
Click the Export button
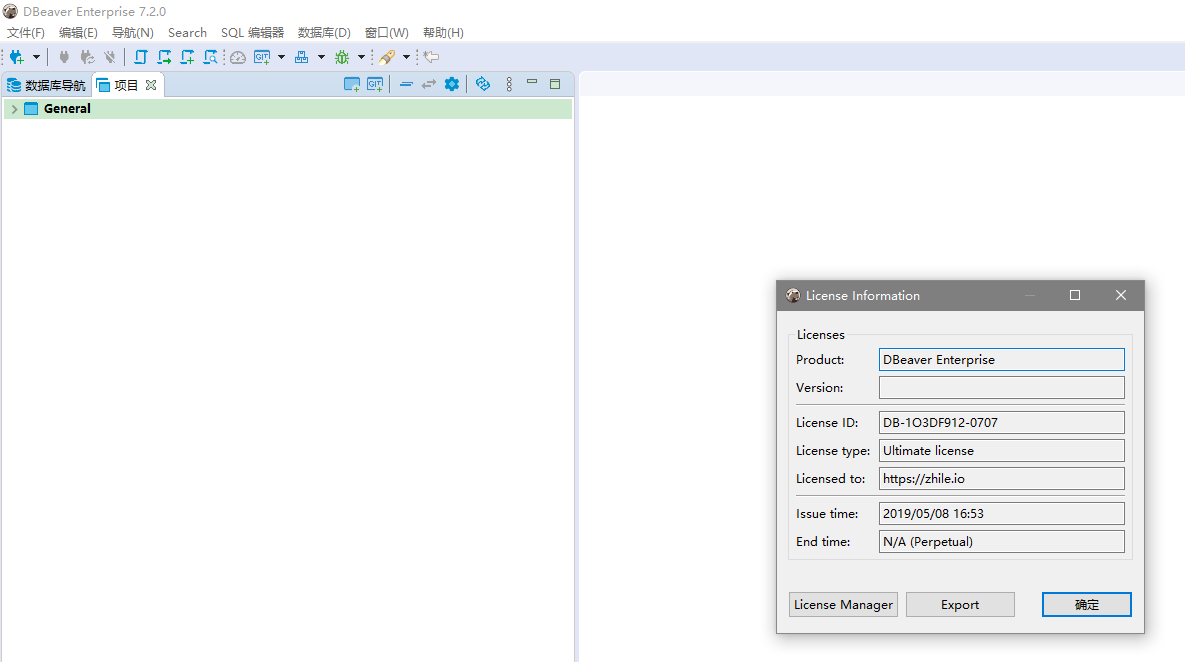tap(960, 605)
